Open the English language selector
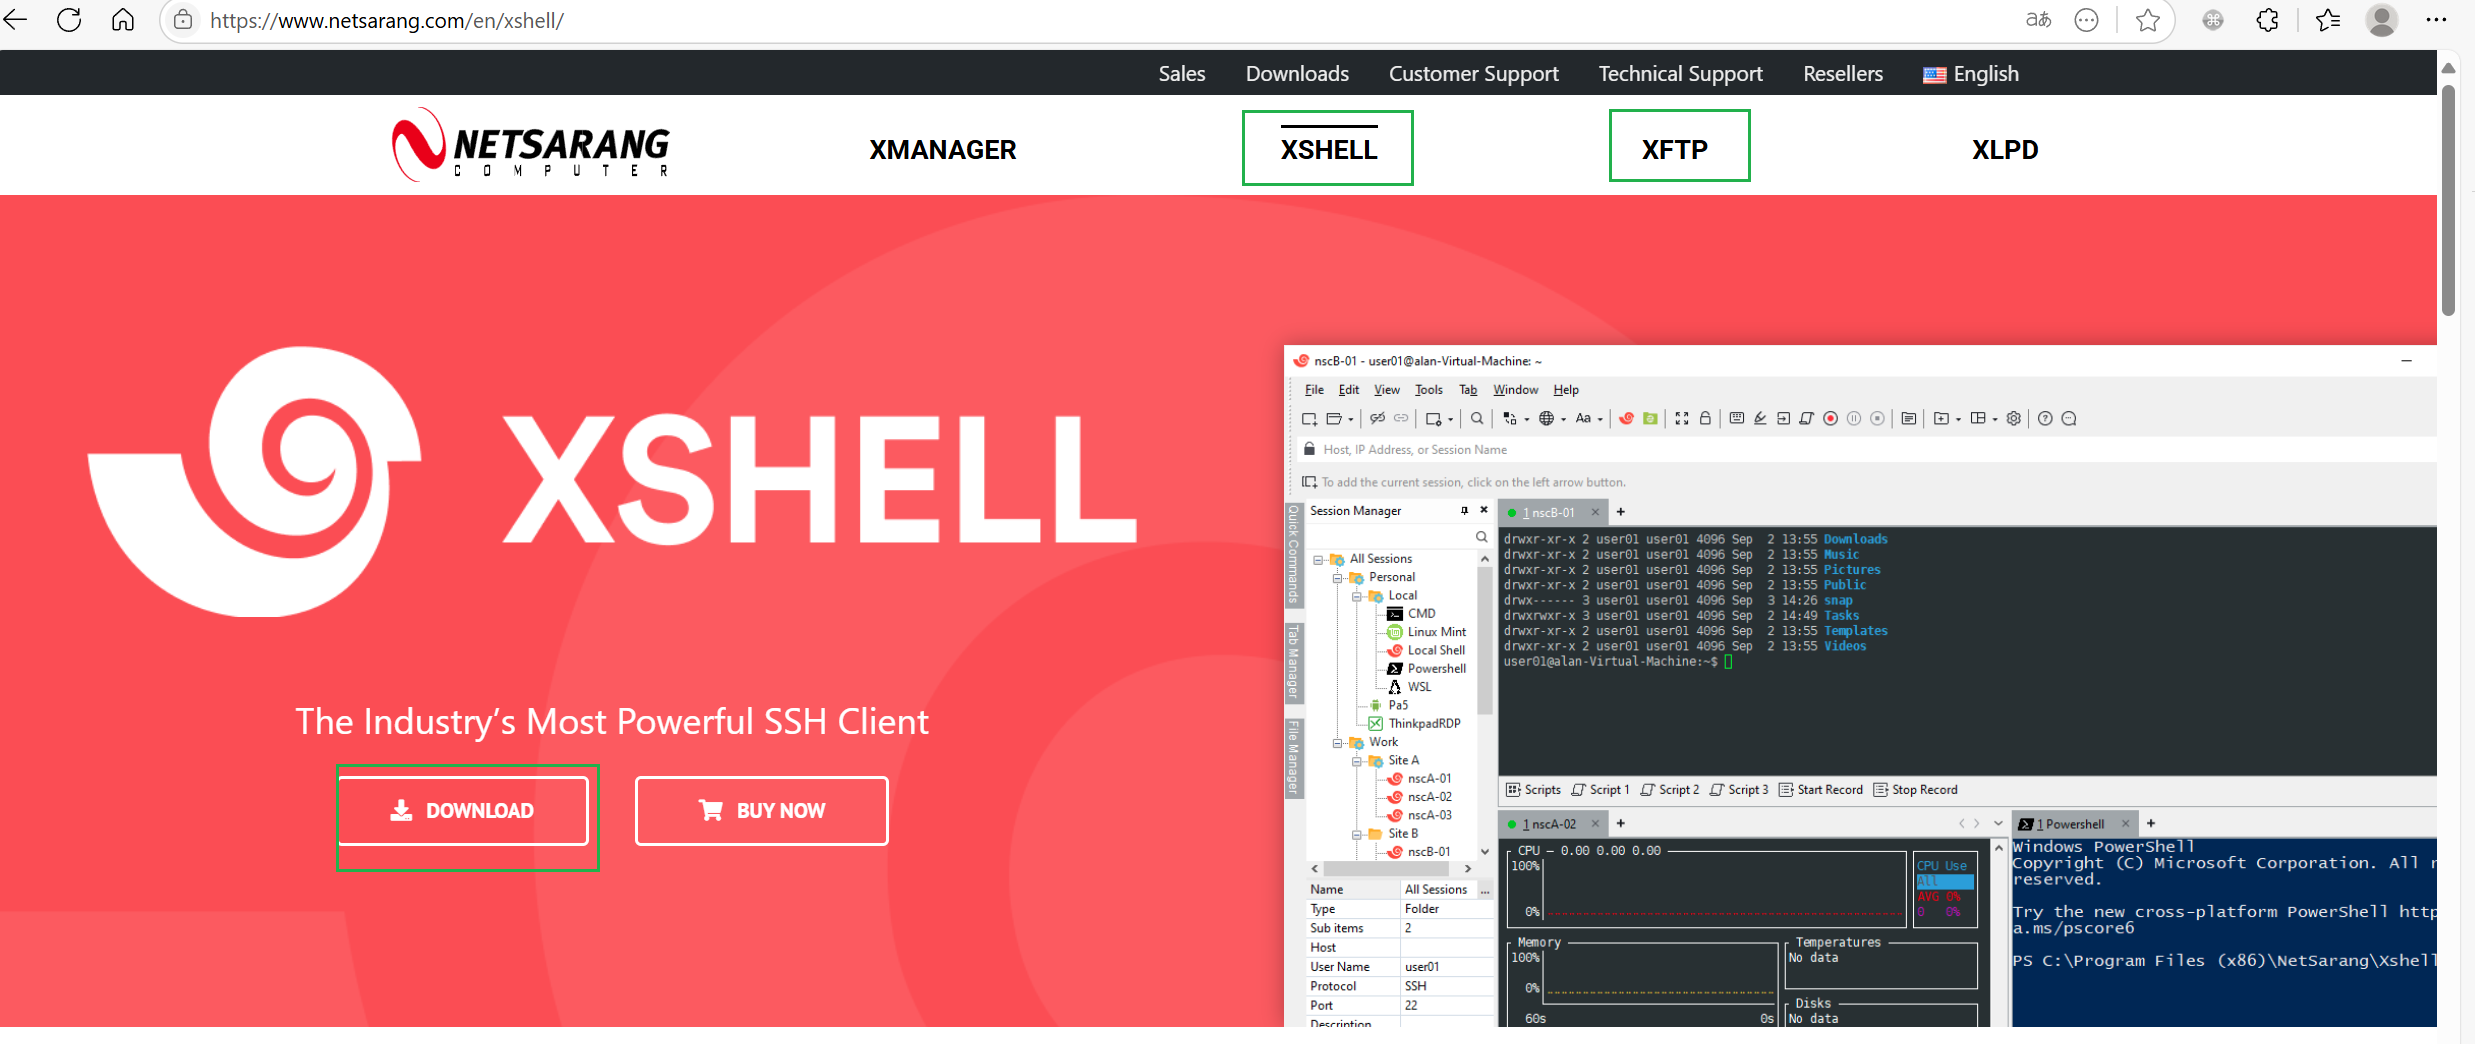 coord(1971,74)
